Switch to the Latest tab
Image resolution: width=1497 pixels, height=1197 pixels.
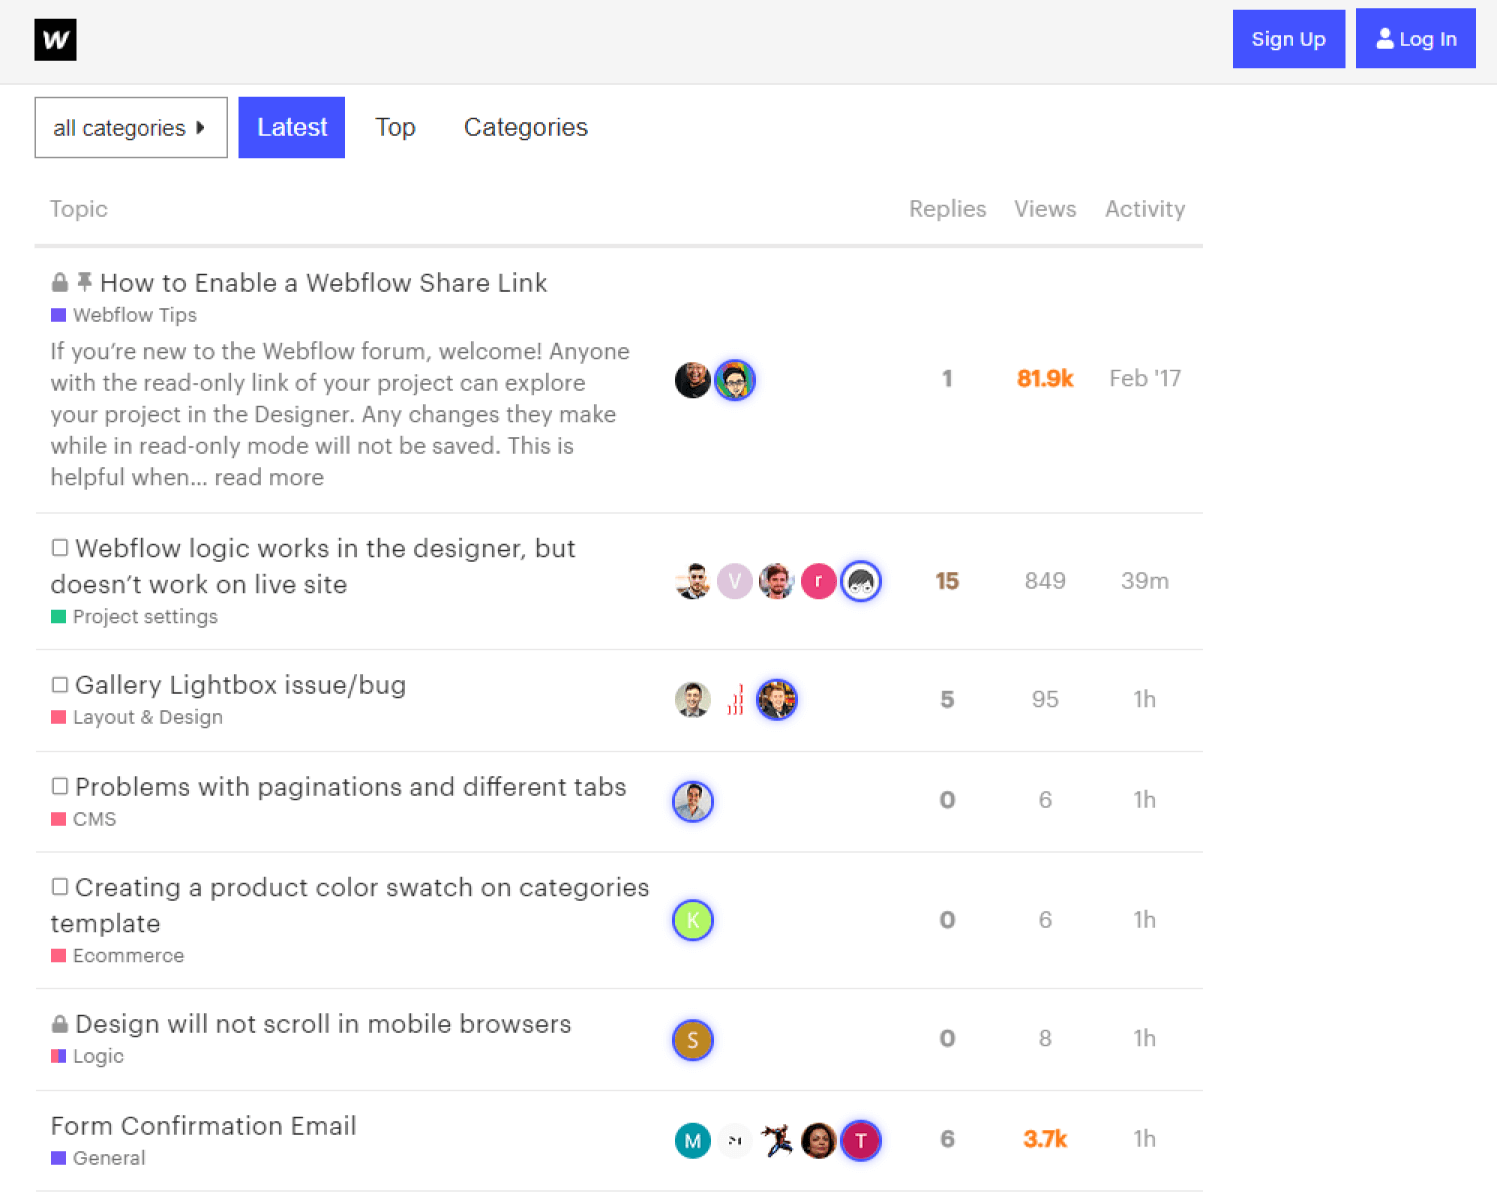point(291,128)
